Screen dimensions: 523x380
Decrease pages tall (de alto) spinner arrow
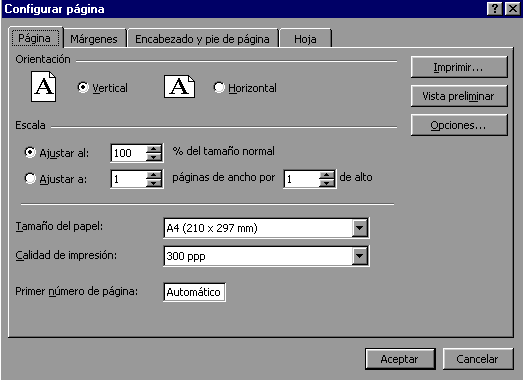[x=327, y=183]
